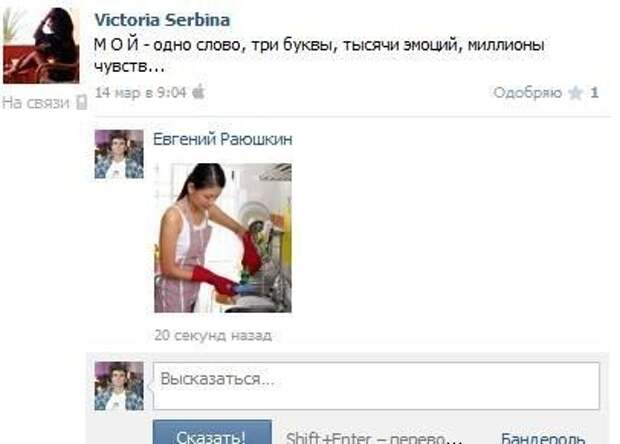The height and width of the screenshot is (444, 620).
Task: Click the 14 мар в 9:04 post timestamp
Action: pos(140,92)
